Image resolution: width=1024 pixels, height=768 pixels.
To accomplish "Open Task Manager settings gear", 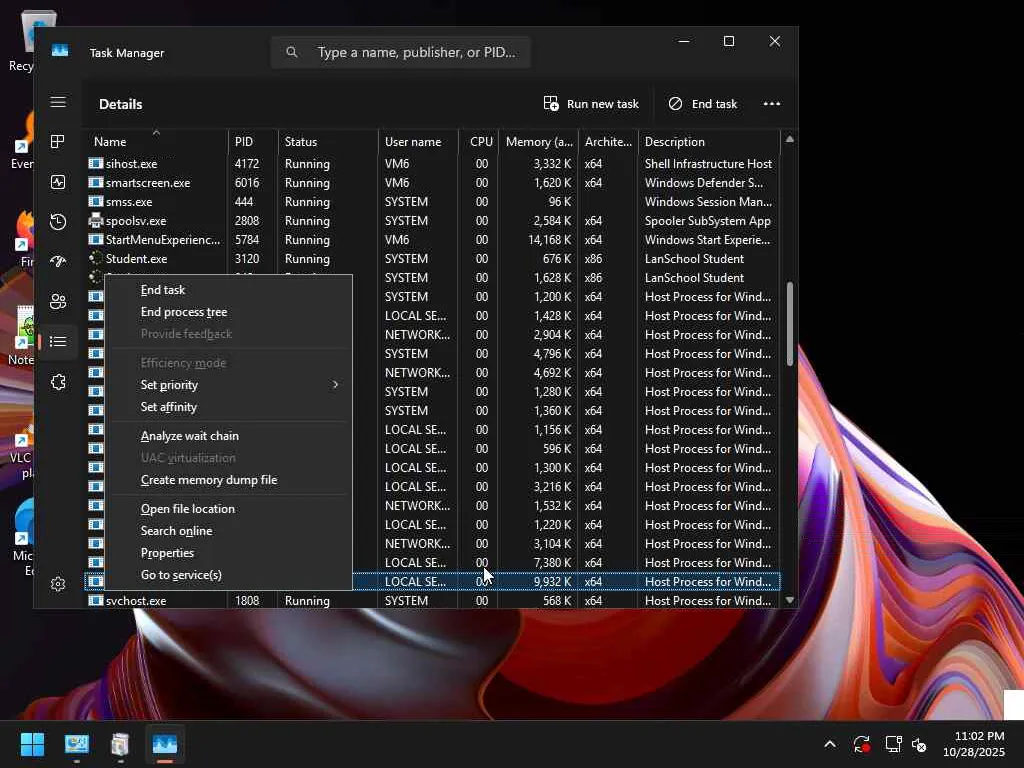I will 58,584.
